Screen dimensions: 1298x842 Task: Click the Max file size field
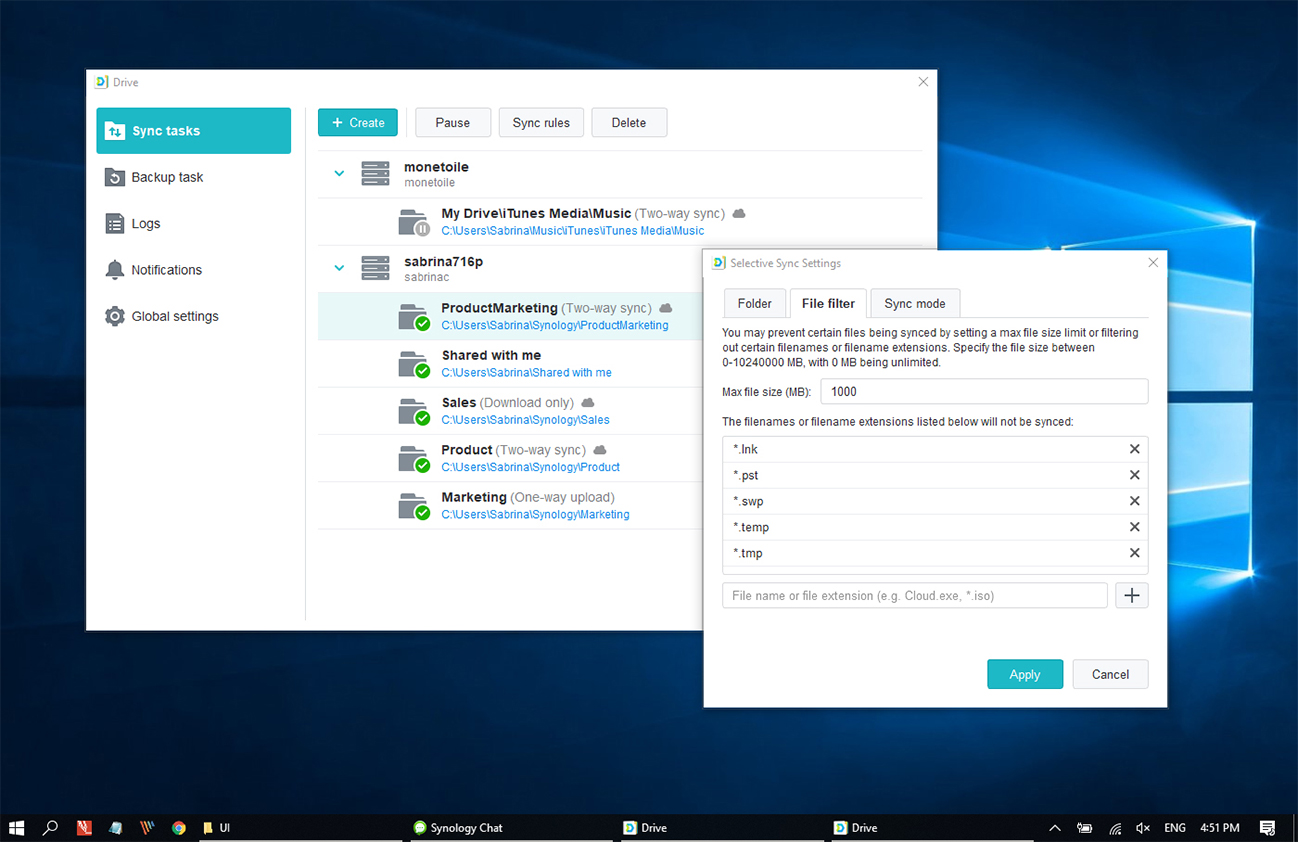pos(983,392)
